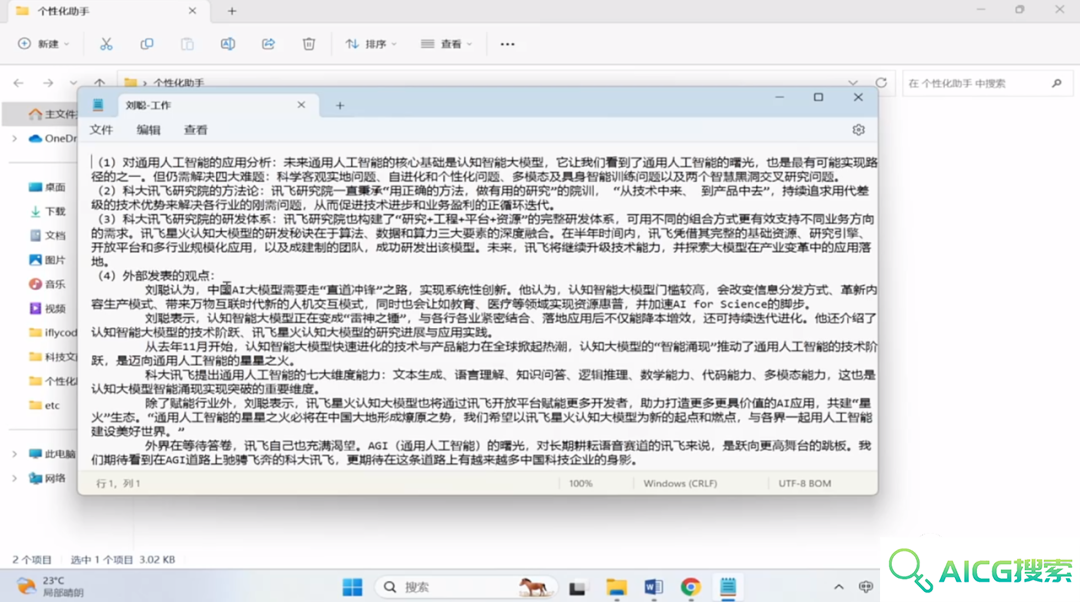Go up one folder level in File Explorer
This screenshot has height=602, width=1080.
pyautogui.click(x=99, y=82)
